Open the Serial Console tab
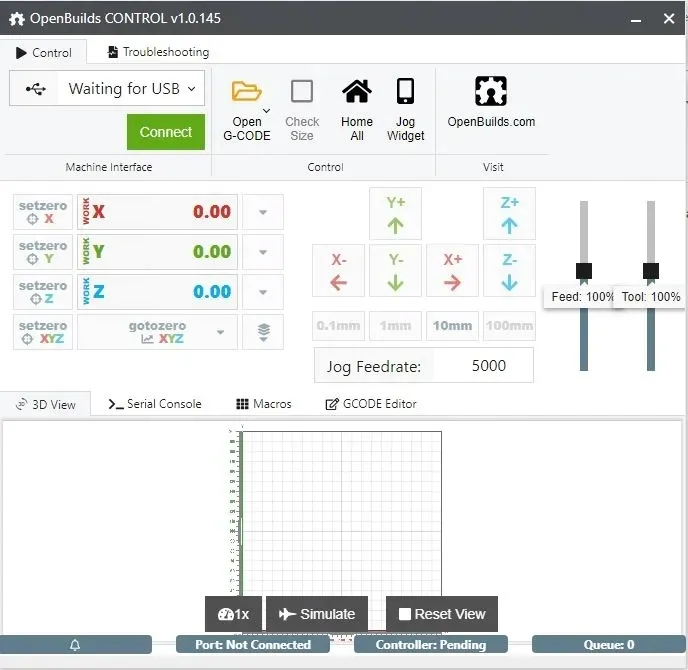Viewport: 688px width, 670px height. (x=155, y=404)
